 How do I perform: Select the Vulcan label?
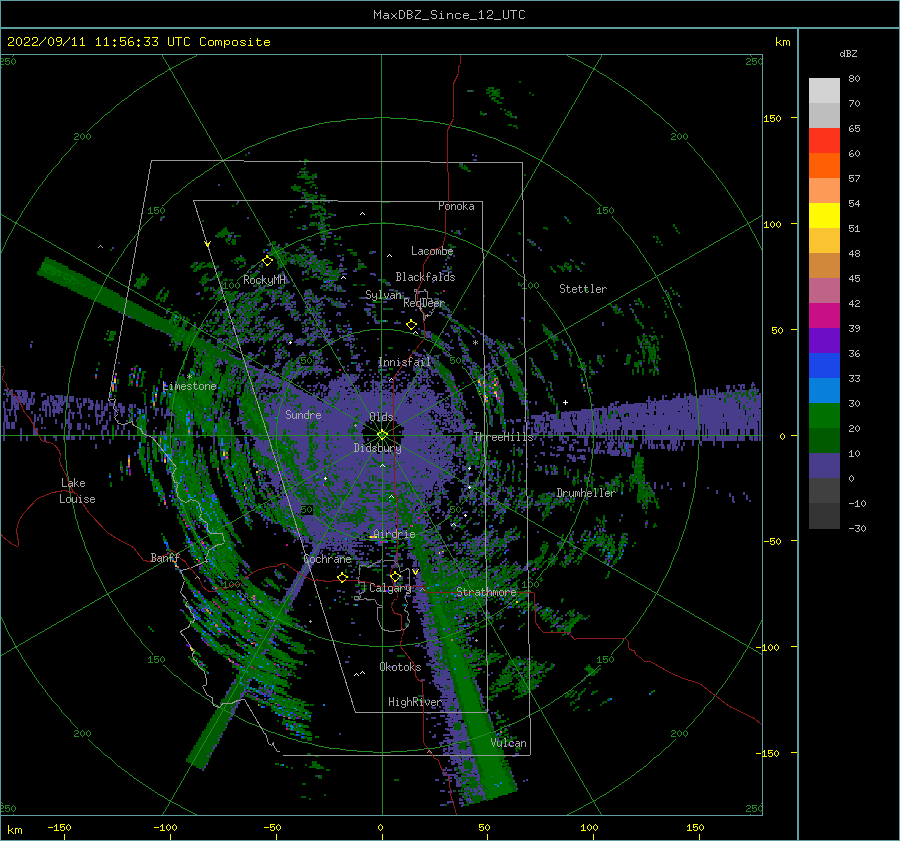509,743
